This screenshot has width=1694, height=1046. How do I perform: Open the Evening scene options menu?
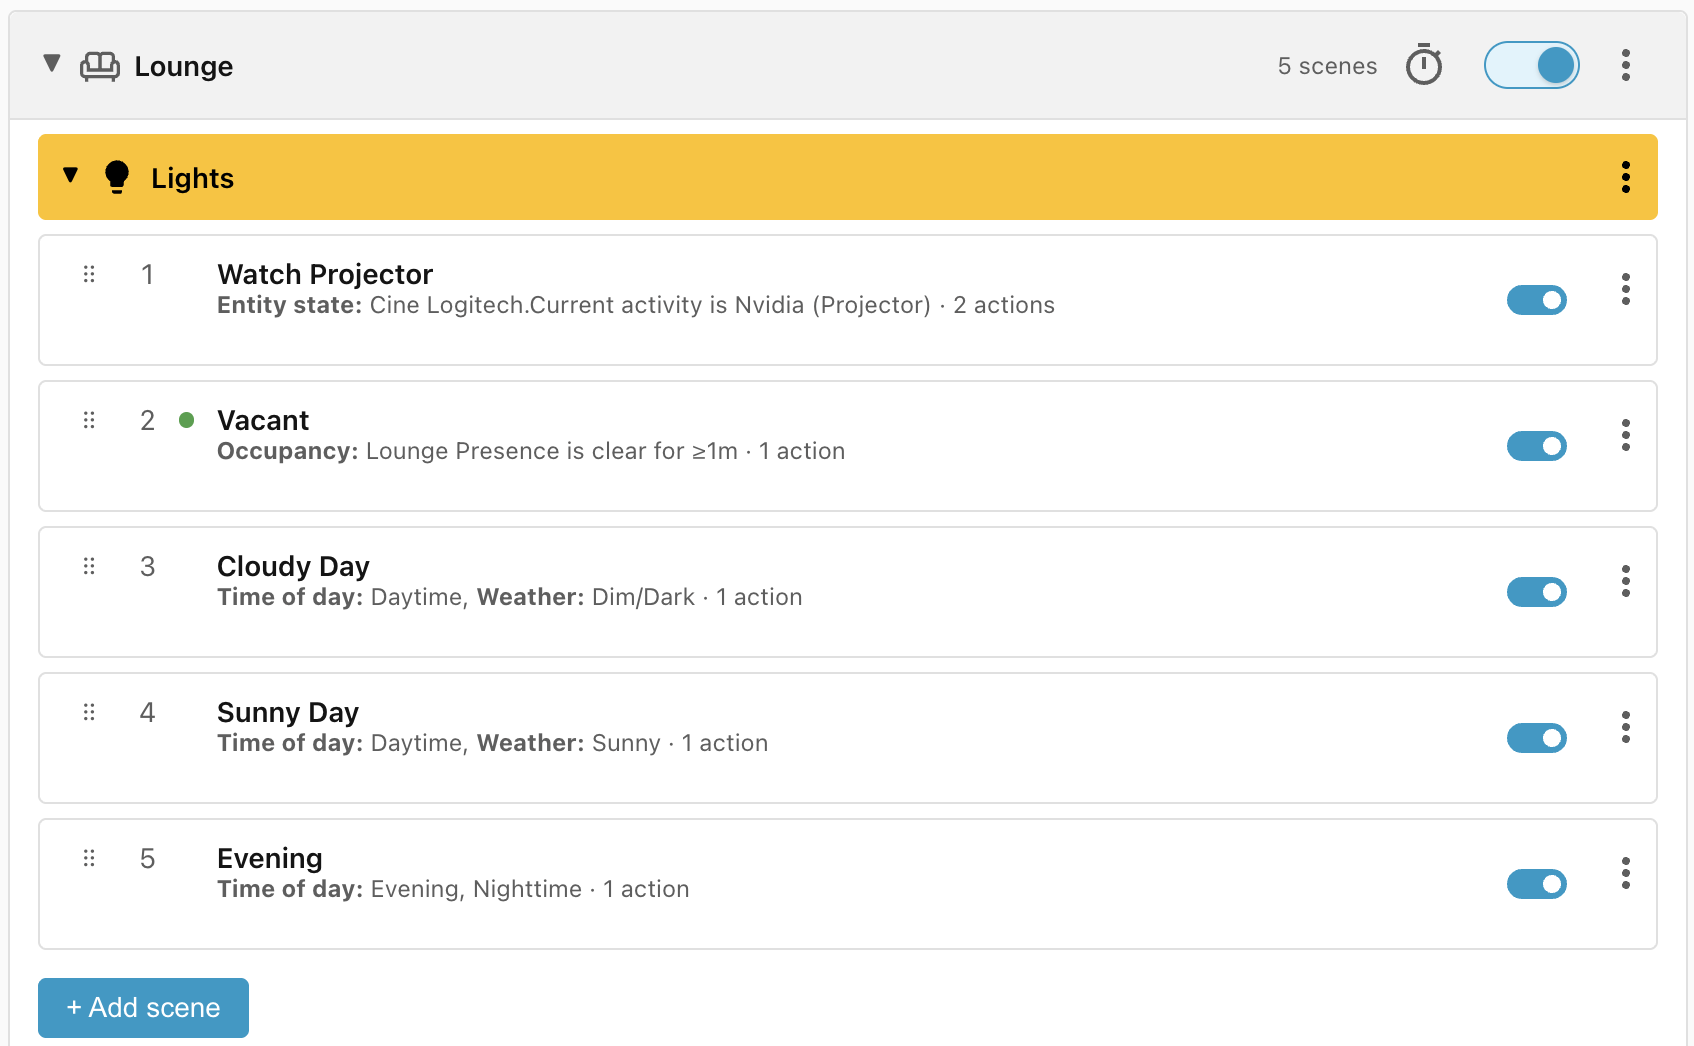tap(1626, 873)
